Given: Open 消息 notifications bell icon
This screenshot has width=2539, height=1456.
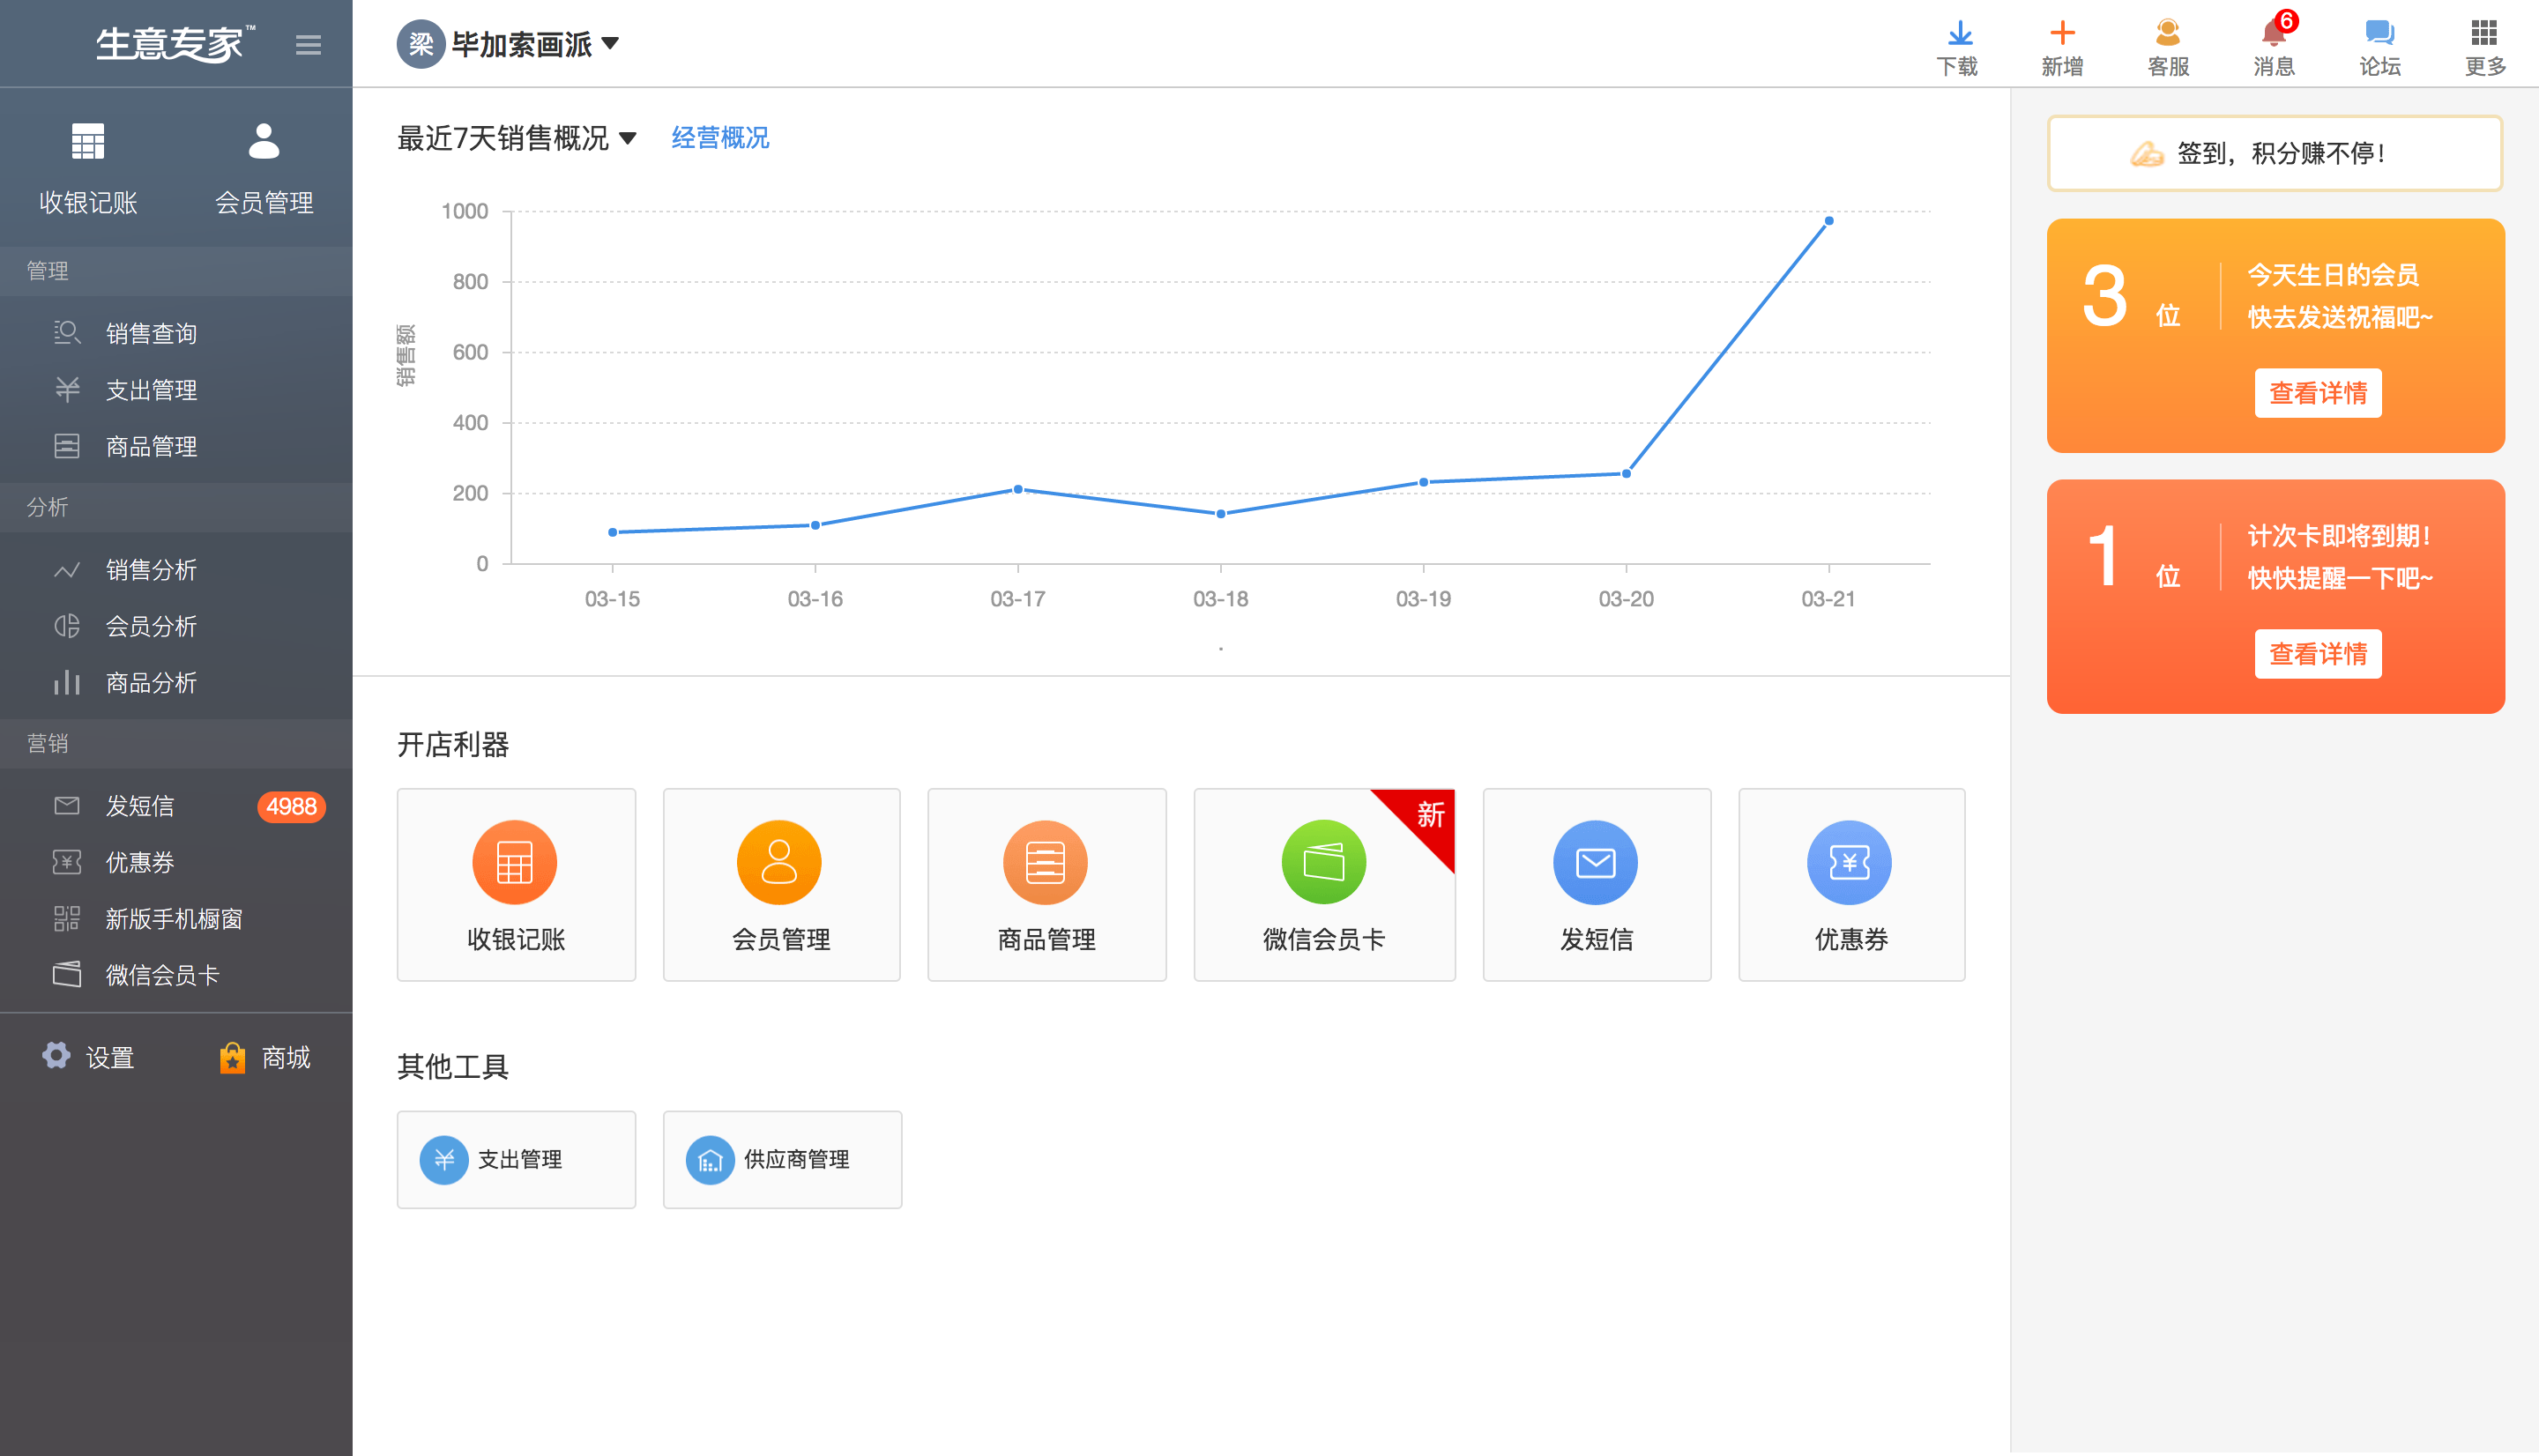Looking at the screenshot, I should 2272,35.
